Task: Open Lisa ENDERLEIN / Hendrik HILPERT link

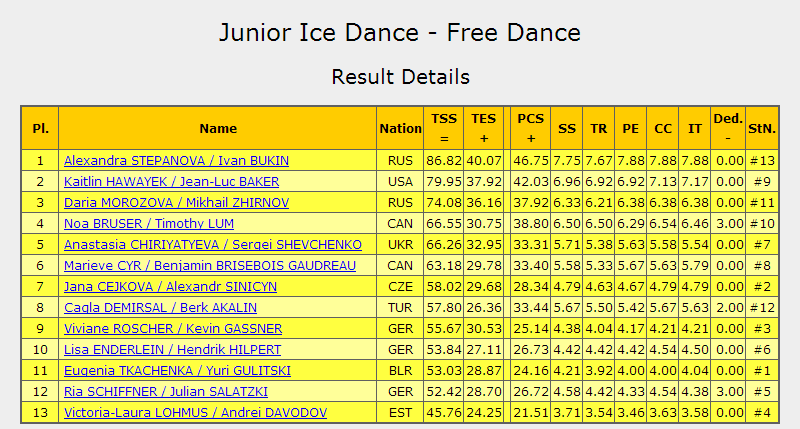Action: click(172, 349)
